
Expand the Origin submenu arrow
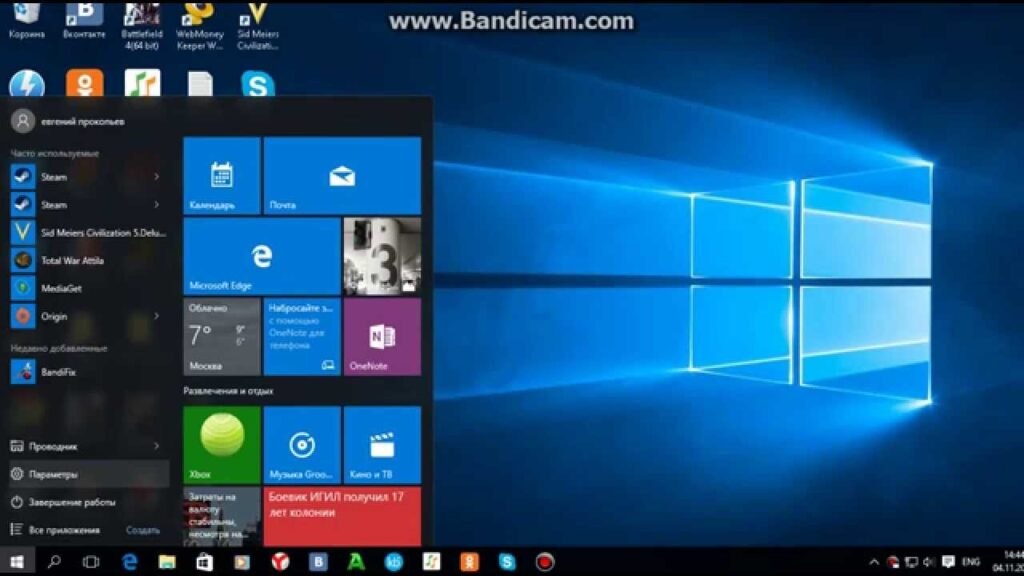157,316
